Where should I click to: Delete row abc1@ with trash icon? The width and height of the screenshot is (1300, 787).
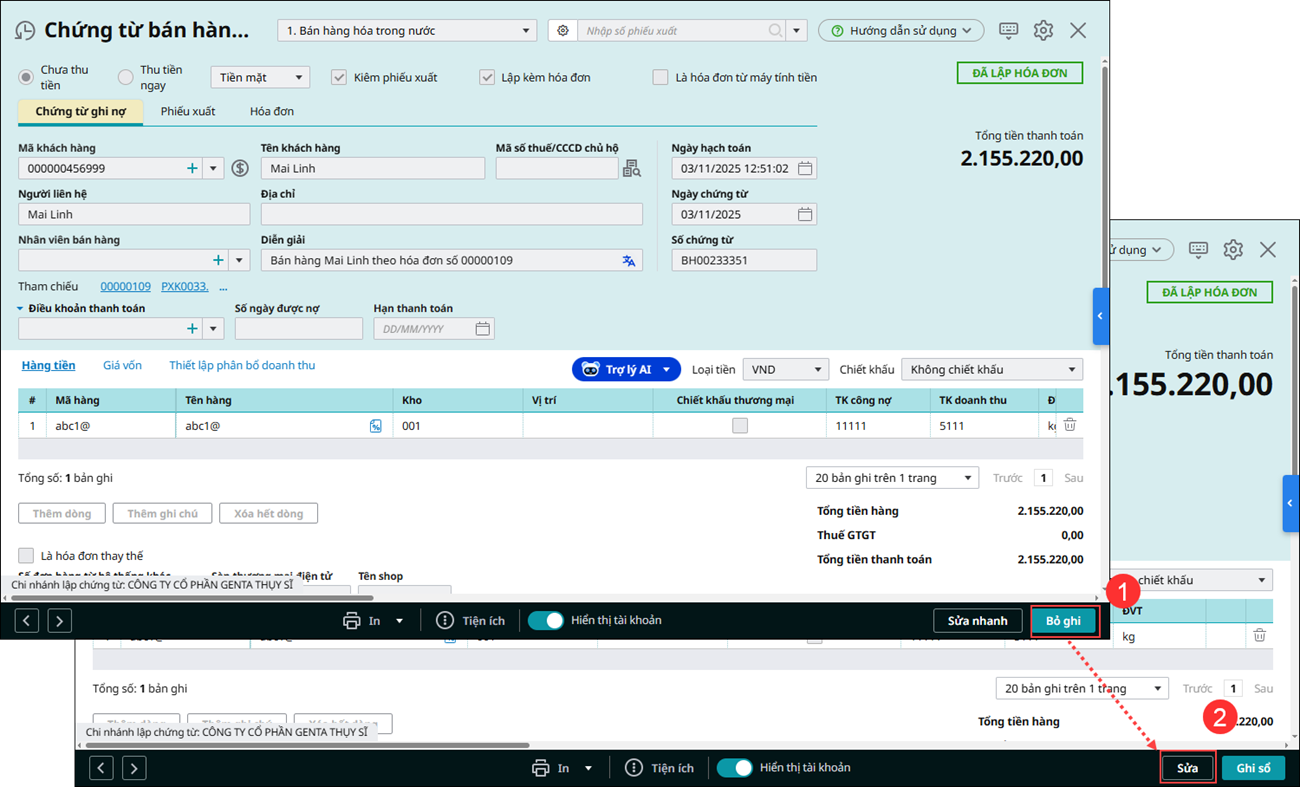[1069, 425]
